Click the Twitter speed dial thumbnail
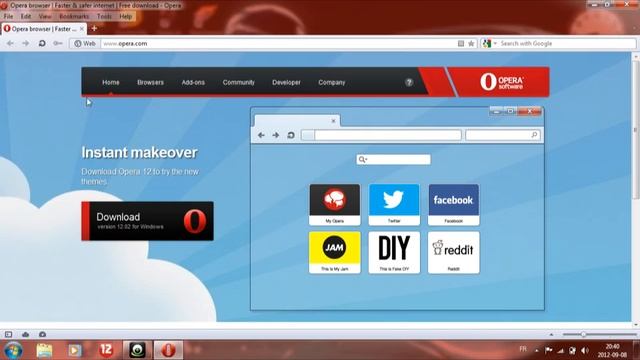This screenshot has height=360, width=640. click(394, 204)
